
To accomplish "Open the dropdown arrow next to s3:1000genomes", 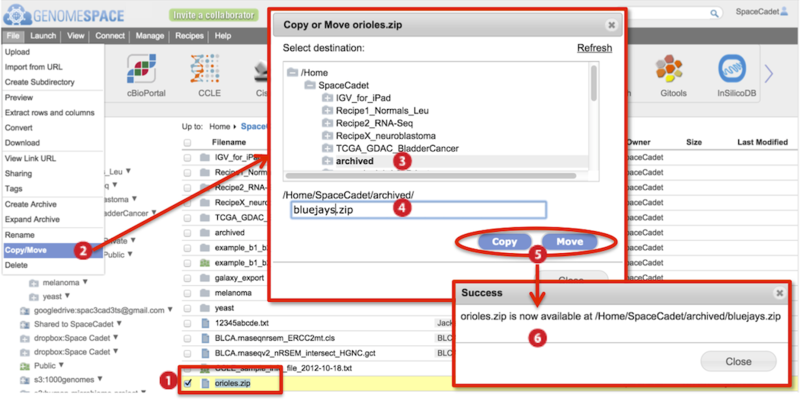I will coord(99,379).
